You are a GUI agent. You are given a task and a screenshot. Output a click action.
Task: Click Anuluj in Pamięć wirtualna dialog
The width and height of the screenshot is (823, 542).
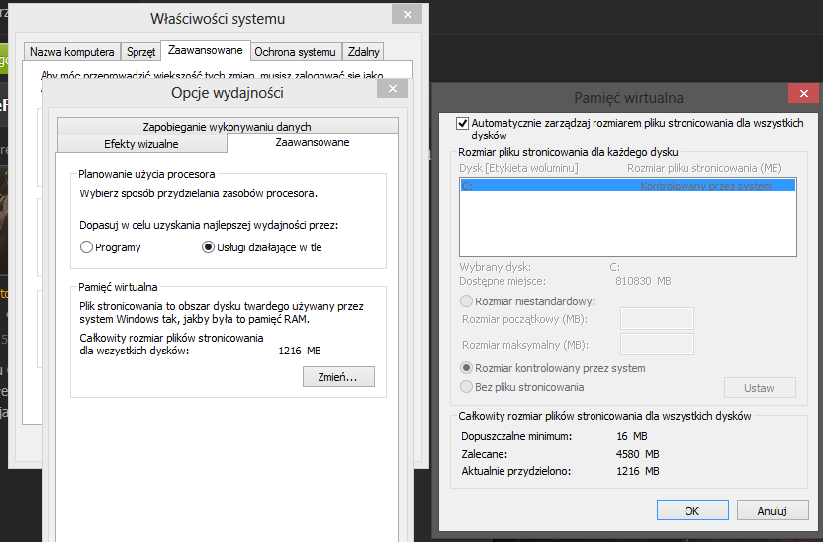click(772, 511)
